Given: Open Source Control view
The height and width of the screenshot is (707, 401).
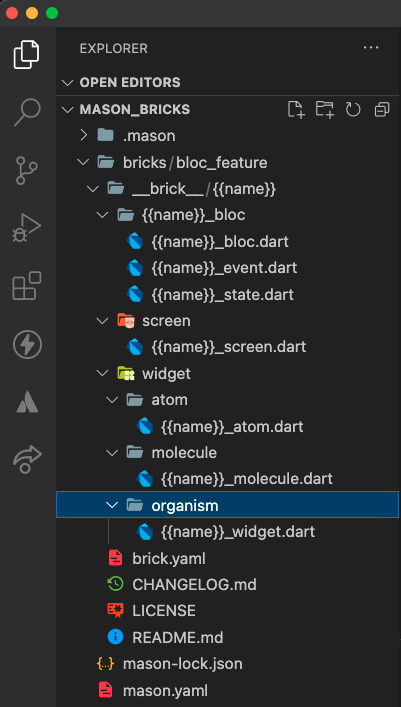Looking at the screenshot, I should [x=28, y=170].
